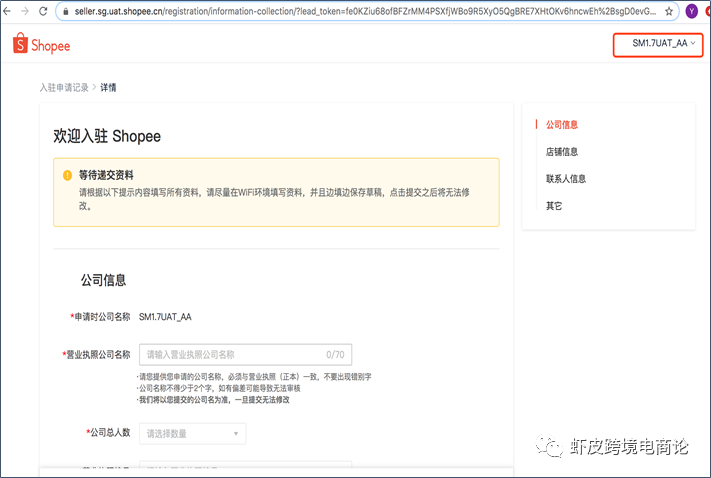Click the browser back arrow
This screenshot has height=478, width=711.
pos(6,11)
